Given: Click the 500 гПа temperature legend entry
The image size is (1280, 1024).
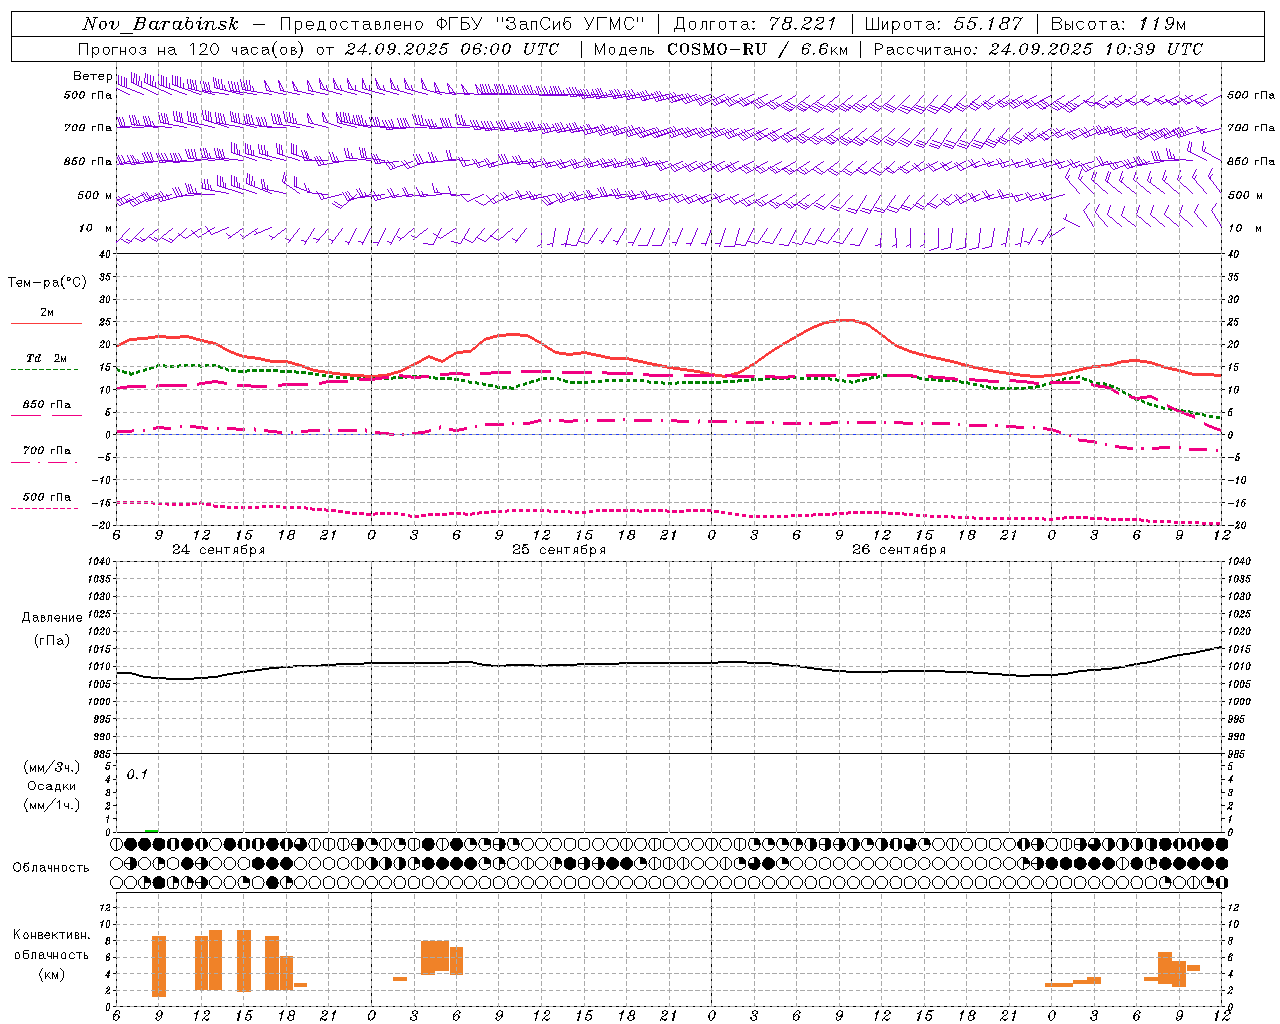Looking at the screenshot, I should 46,497.
